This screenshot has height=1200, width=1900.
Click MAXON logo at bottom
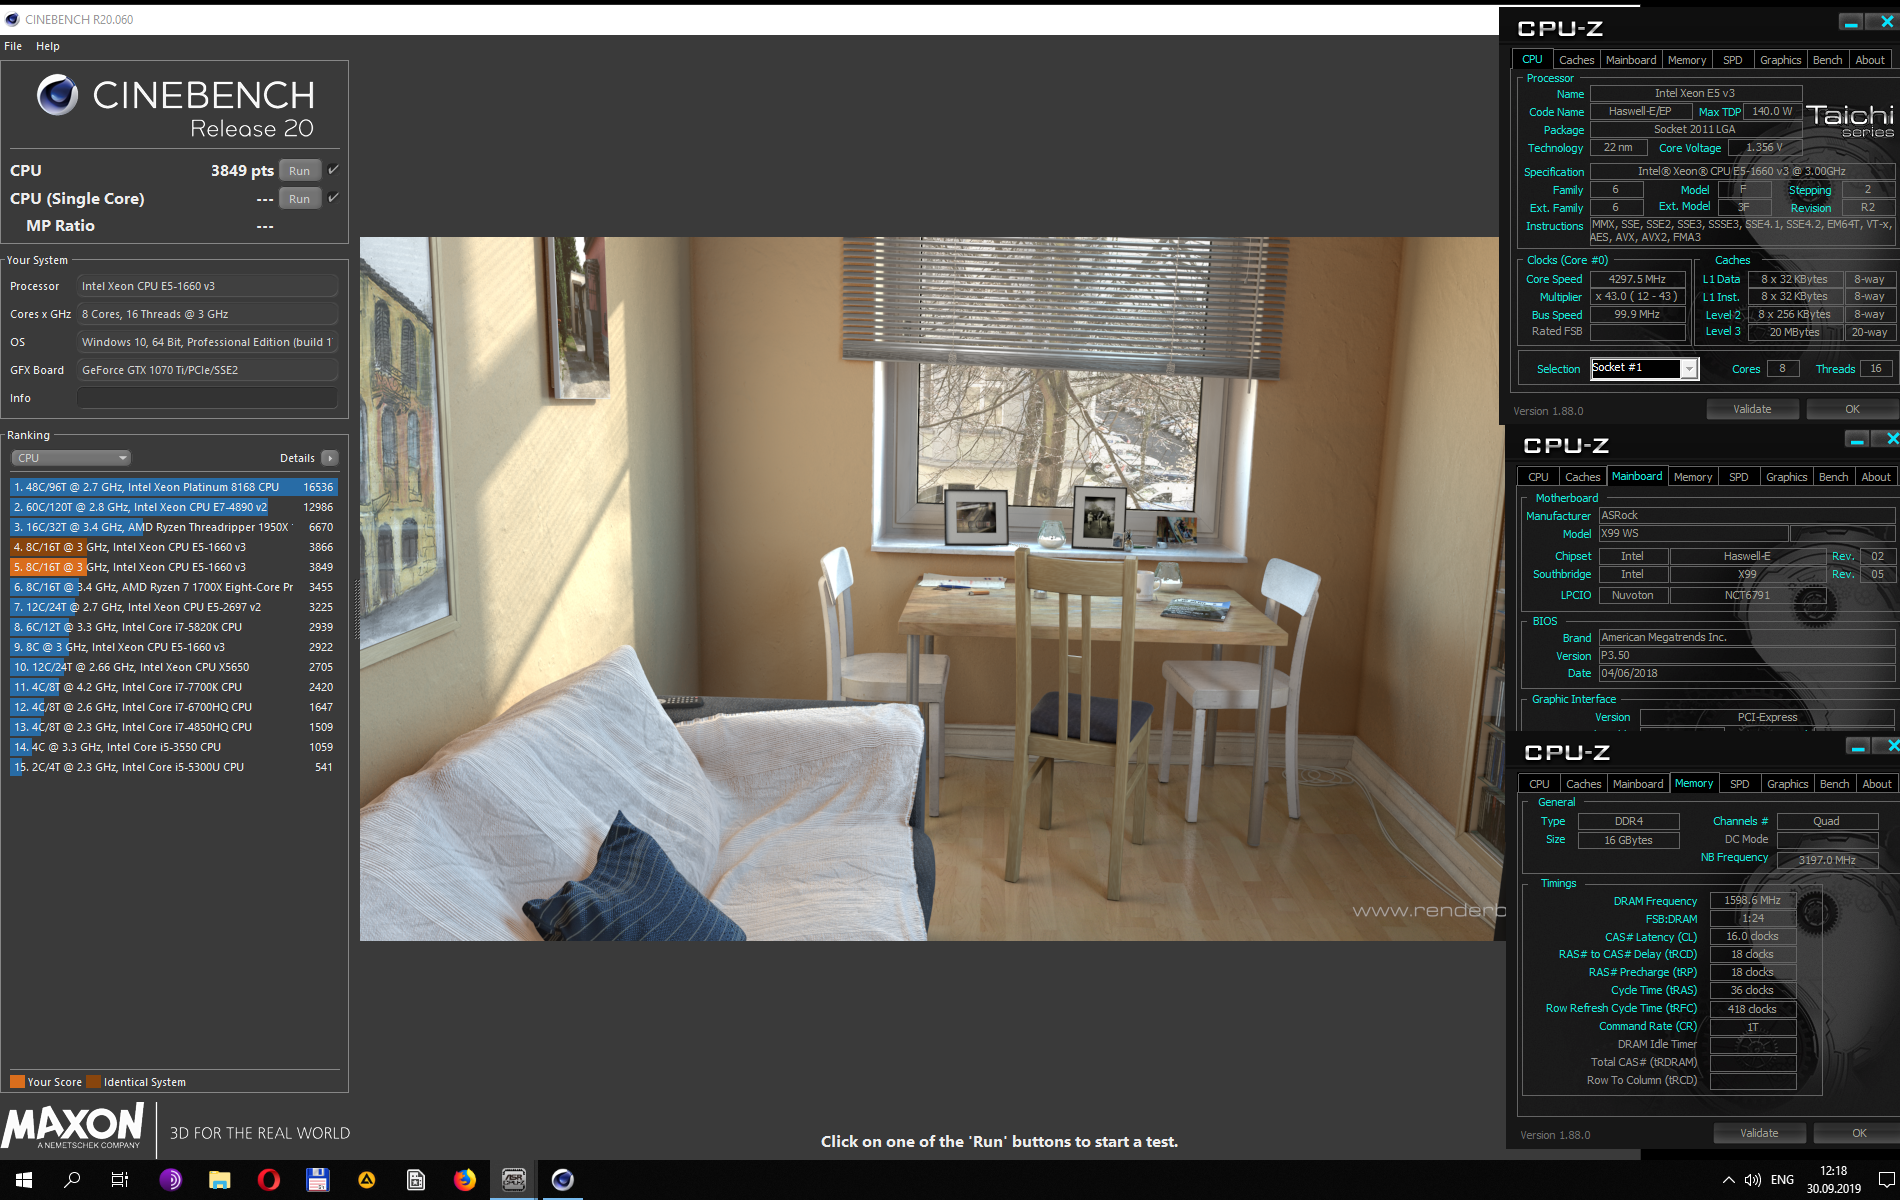73,1127
